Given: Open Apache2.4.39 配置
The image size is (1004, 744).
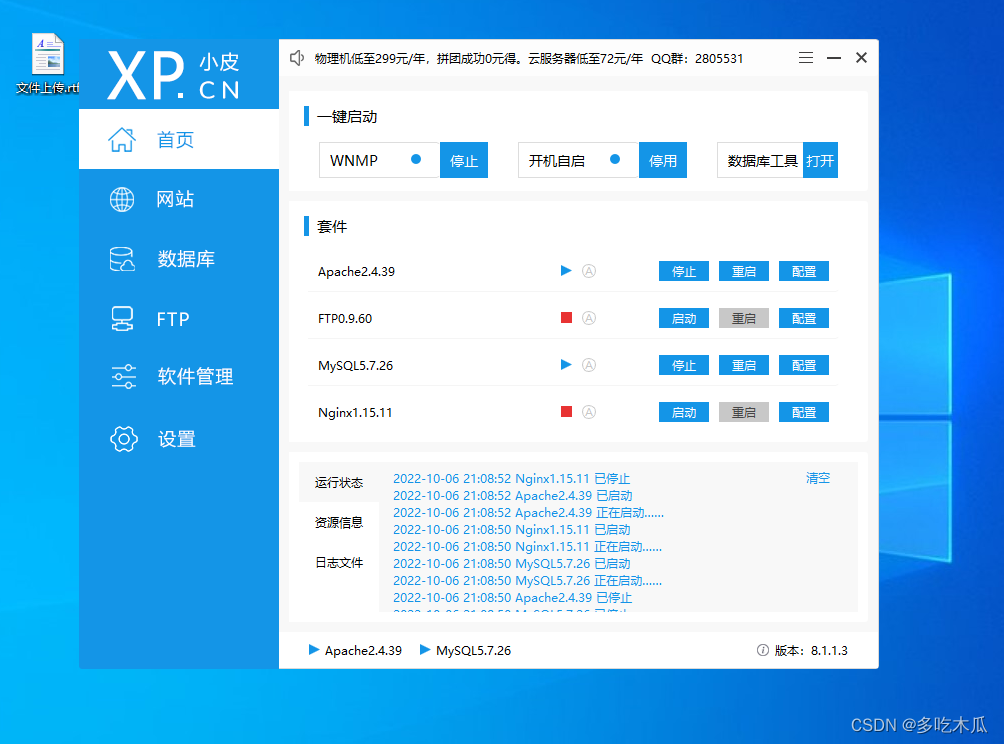Looking at the screenshot, I should pos(804,271).
